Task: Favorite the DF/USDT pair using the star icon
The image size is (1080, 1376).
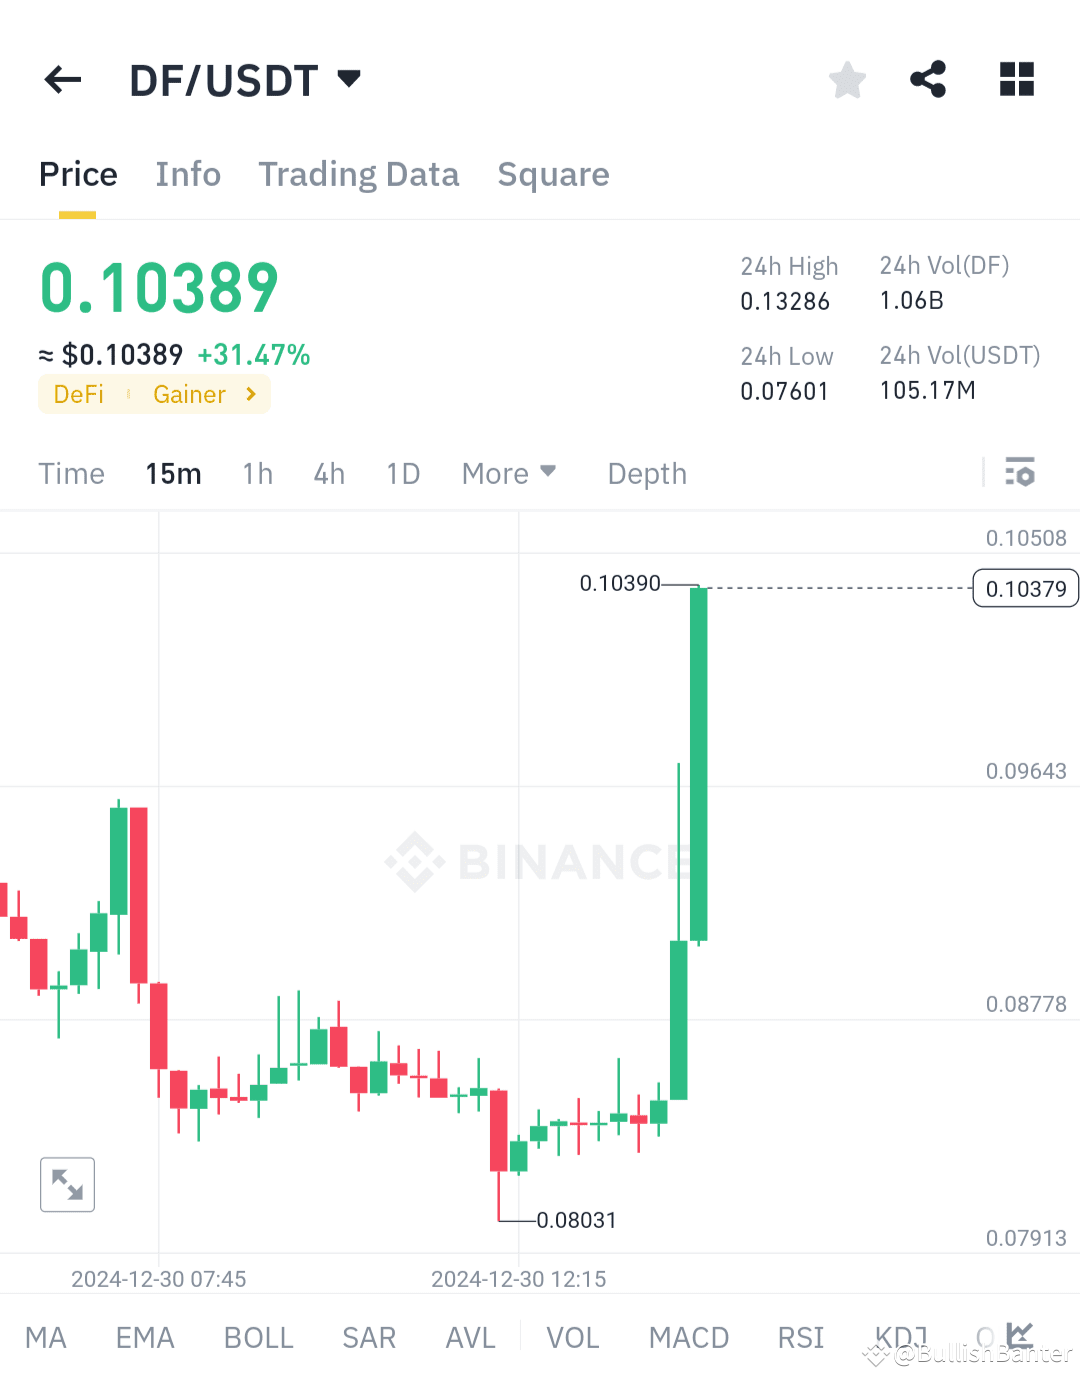Action: point(847,80)
